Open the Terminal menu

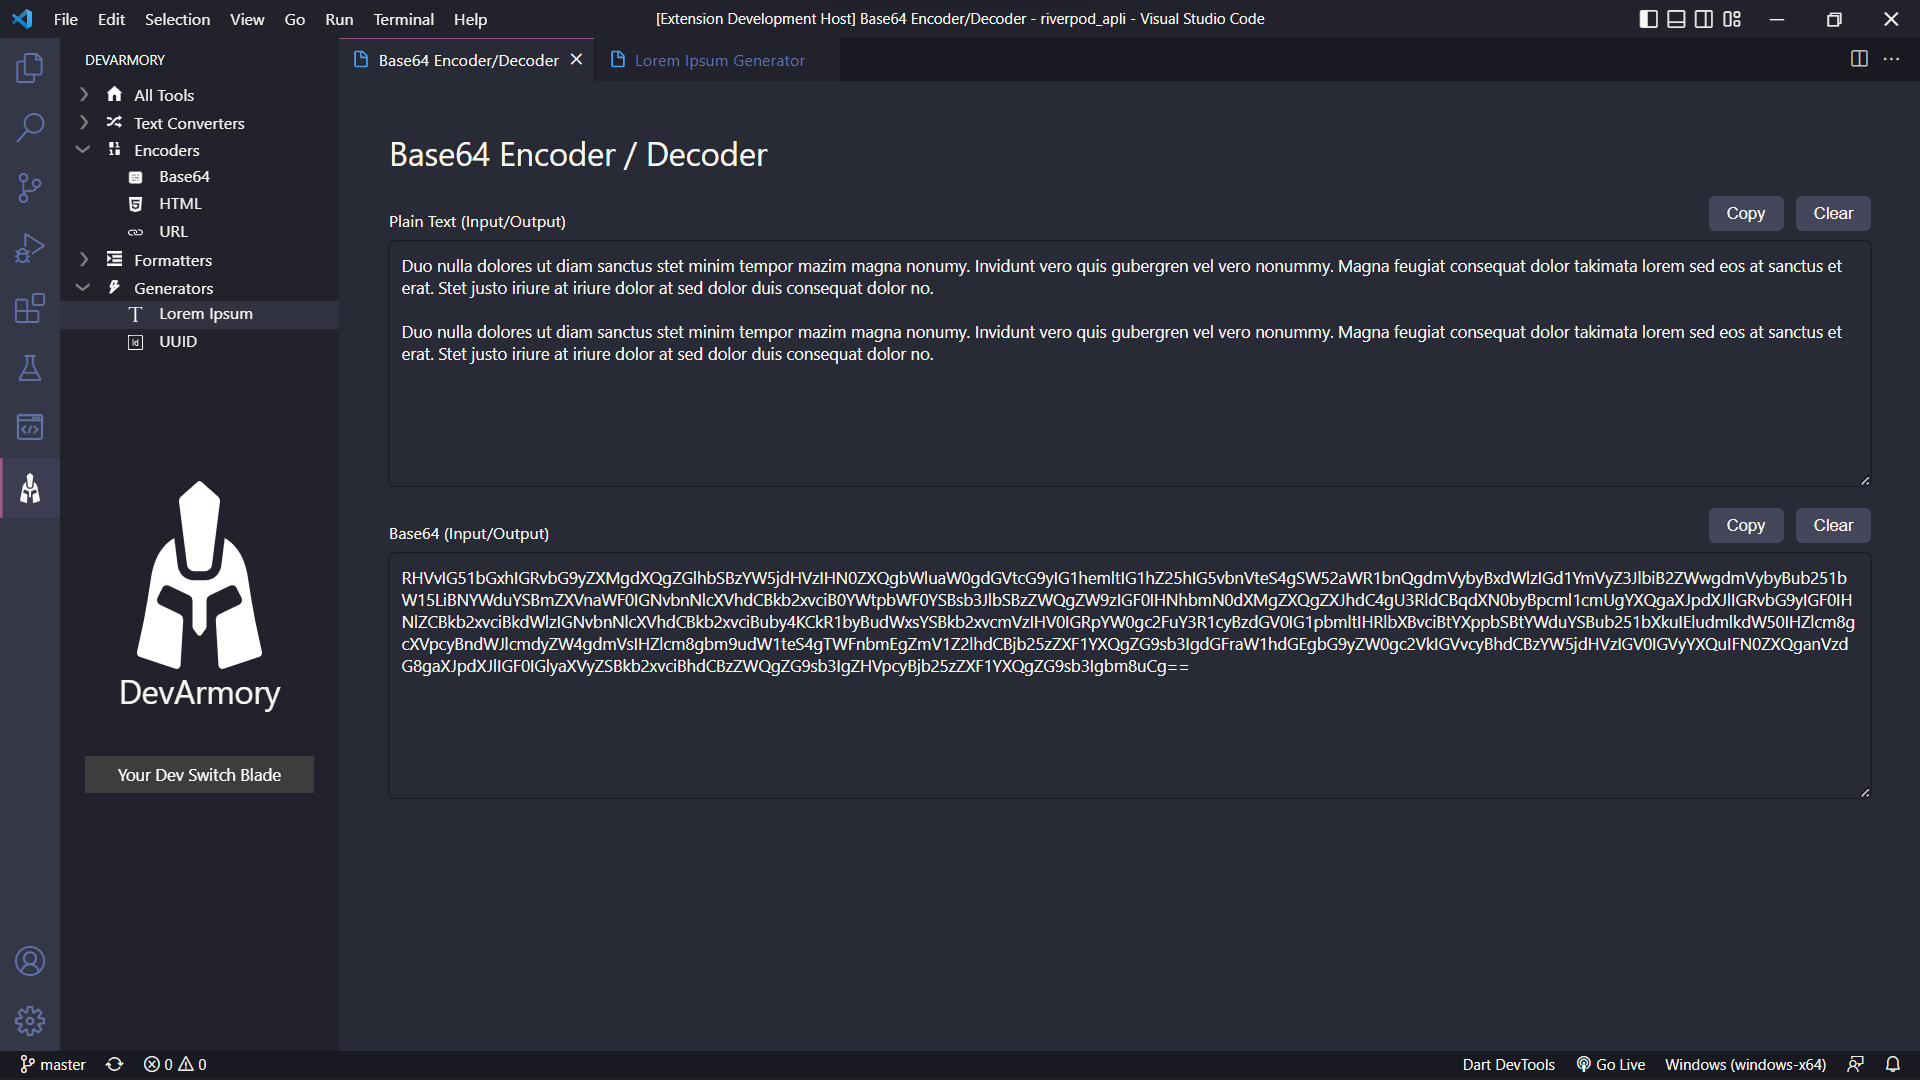(x=403, y=19)
